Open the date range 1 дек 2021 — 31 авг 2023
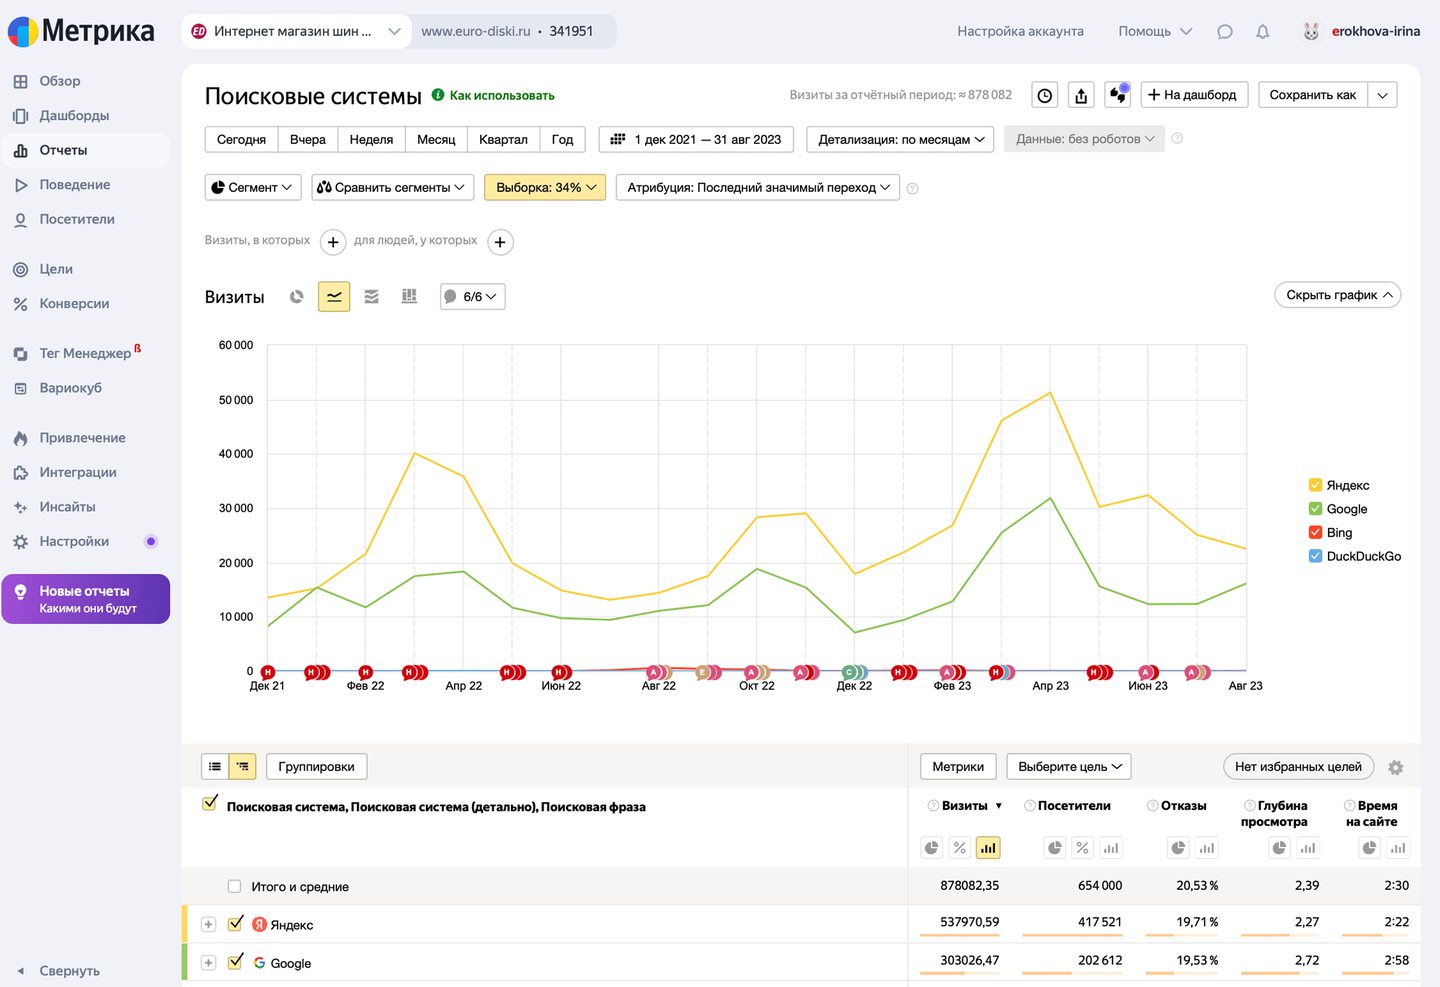Screen dimensions: 1440x987 (696, 139)
